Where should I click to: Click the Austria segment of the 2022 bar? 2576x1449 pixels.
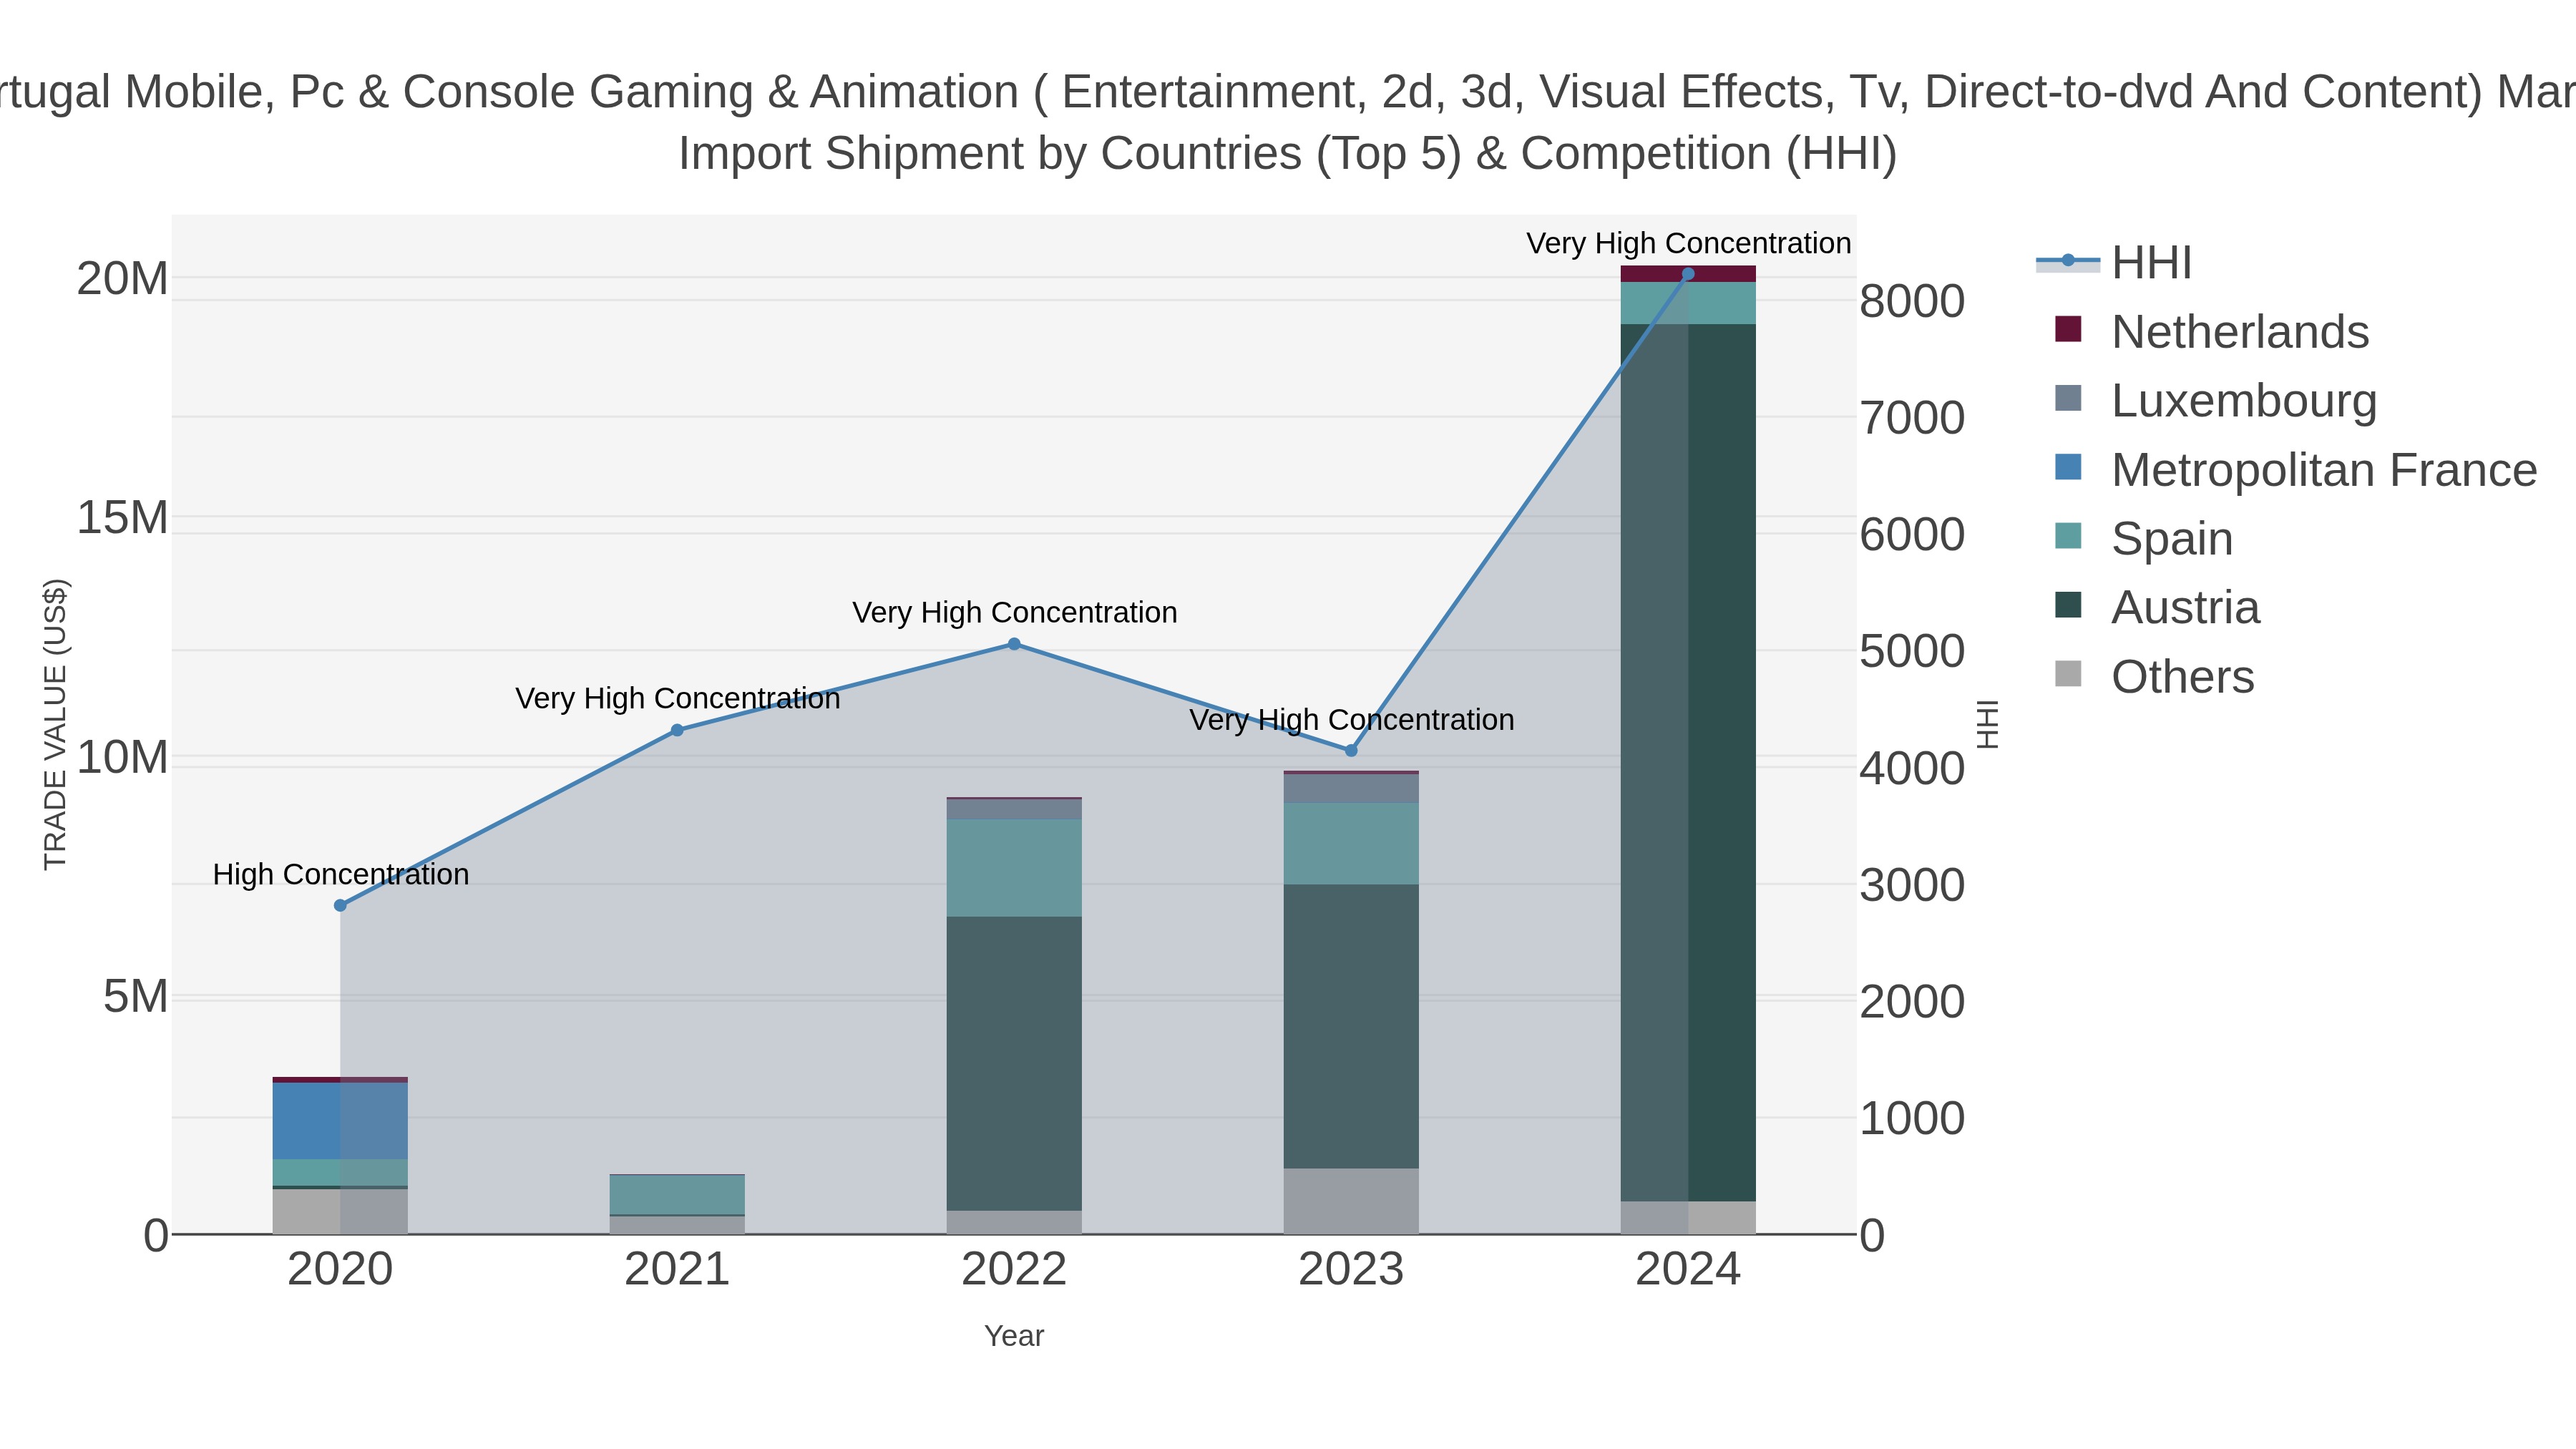(x=1014, y=1063)
